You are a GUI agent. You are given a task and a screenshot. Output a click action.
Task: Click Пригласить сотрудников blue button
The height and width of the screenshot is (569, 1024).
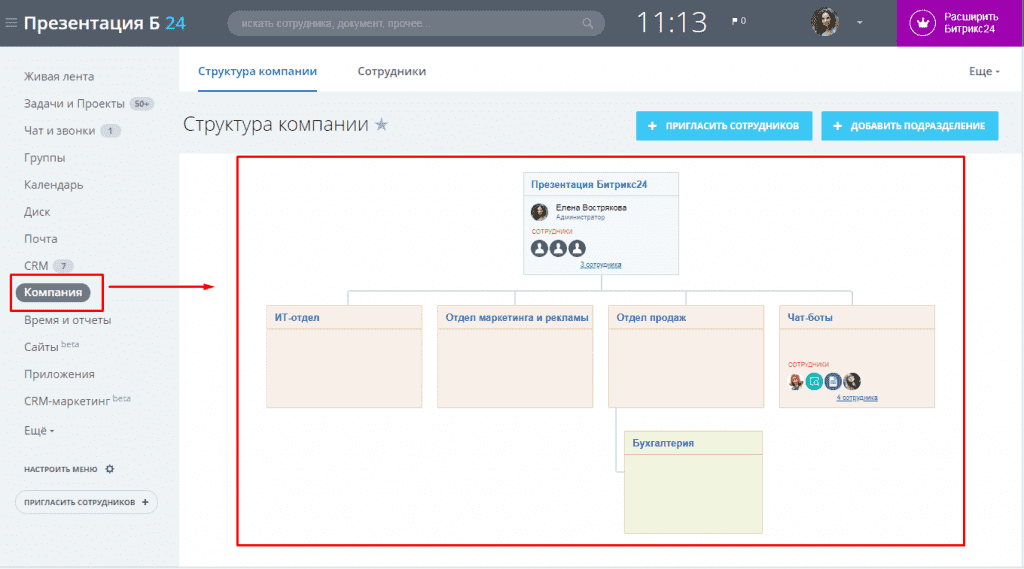click(x=724, y=126)
